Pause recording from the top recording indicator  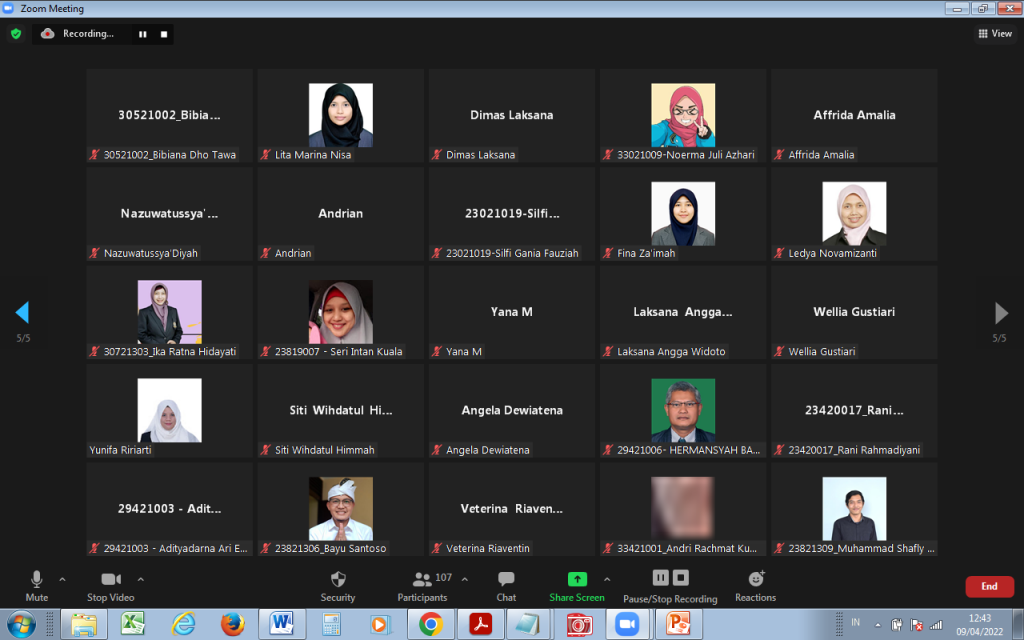tap(143, 34)
